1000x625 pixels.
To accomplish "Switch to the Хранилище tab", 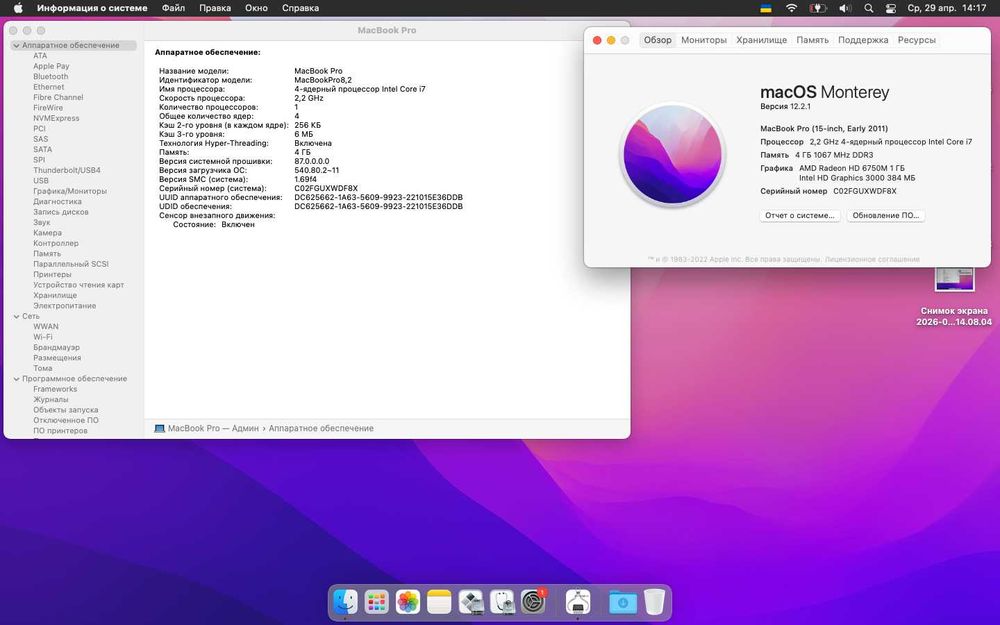I will 761,40.
